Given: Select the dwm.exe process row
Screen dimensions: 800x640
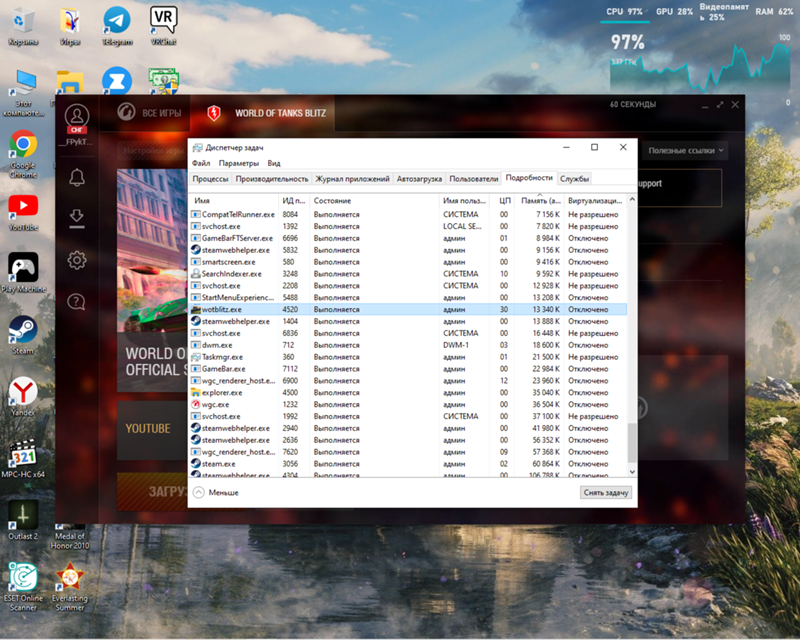Looking at the screenshot, I should point(408,345).
